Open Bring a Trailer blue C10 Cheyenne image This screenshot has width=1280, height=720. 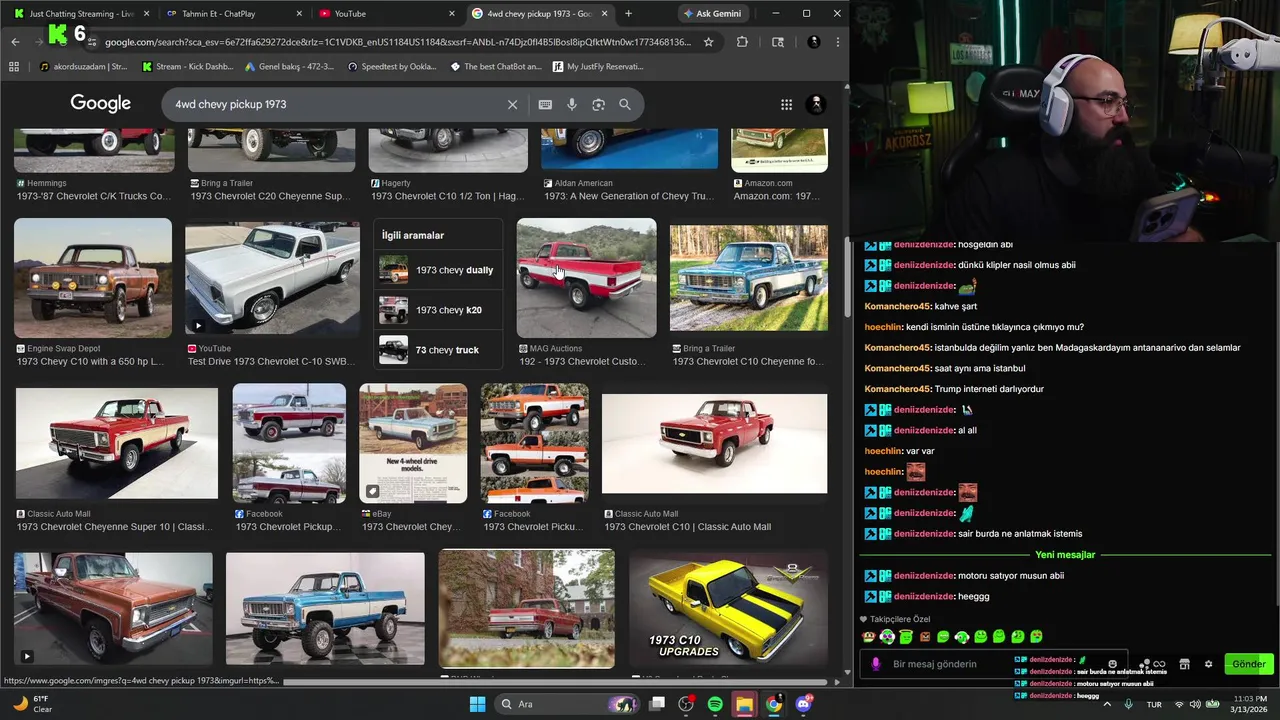tap(748, 278)
